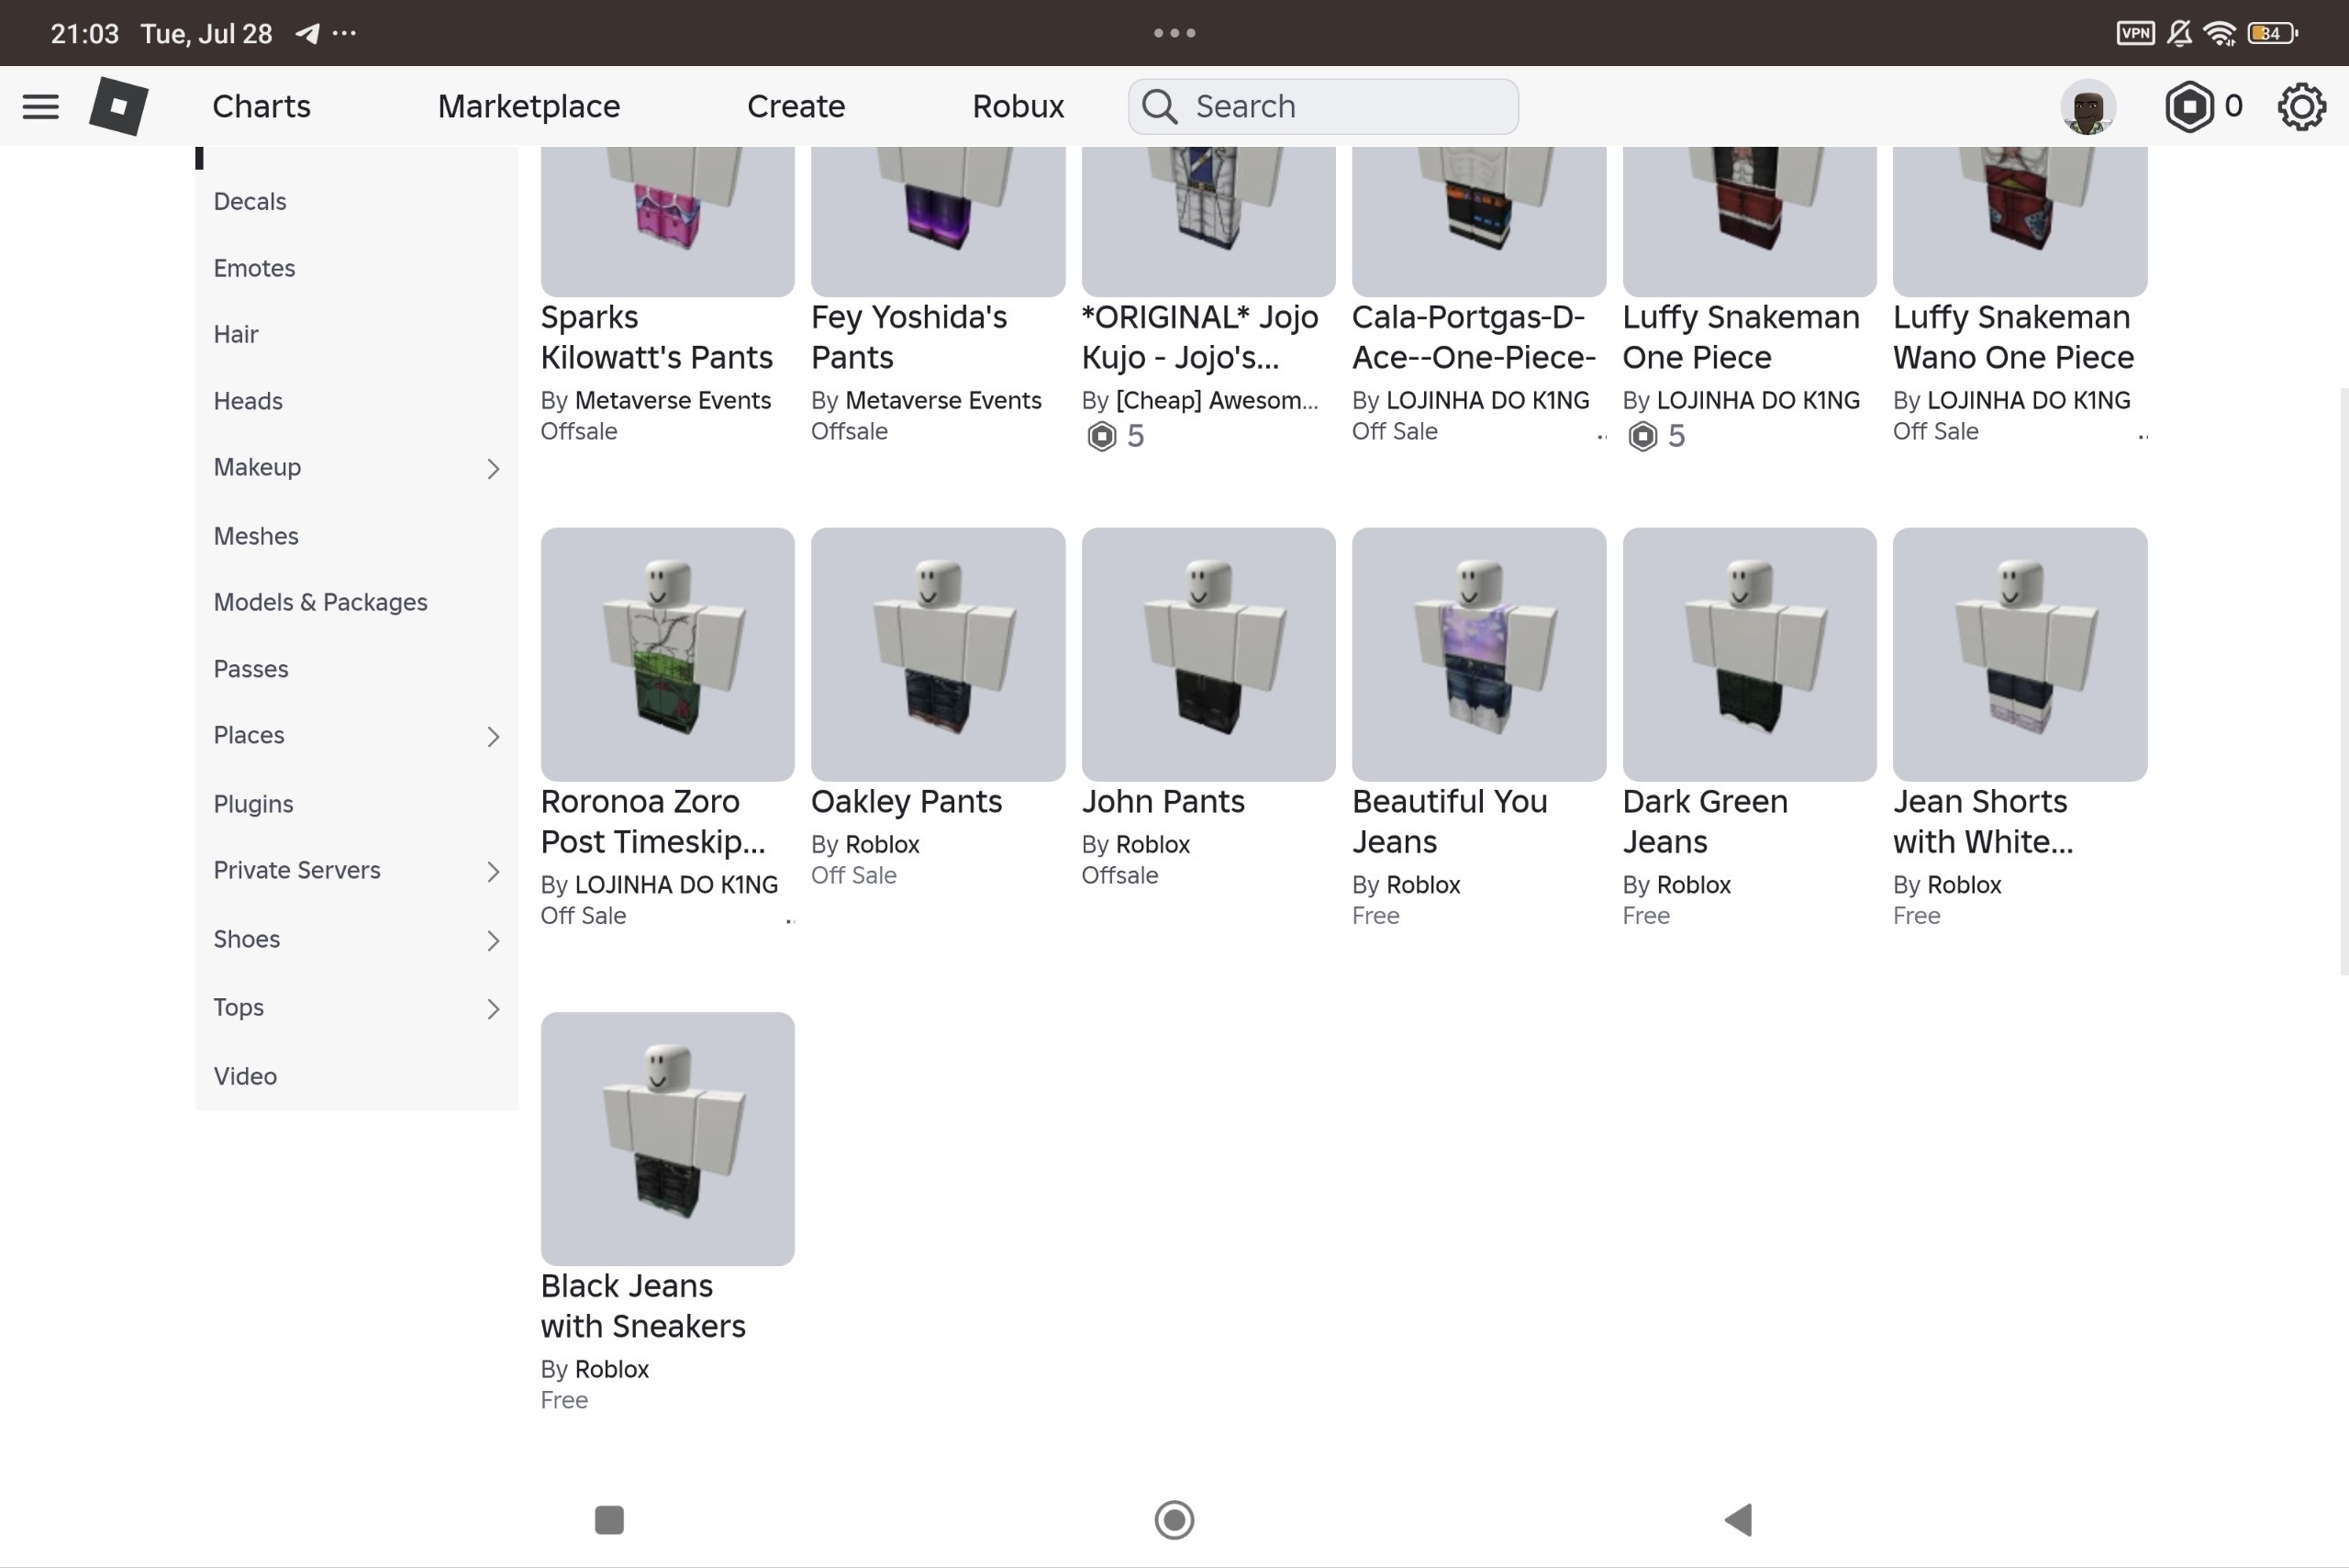Open the Meshes category

tap(256, 536)
